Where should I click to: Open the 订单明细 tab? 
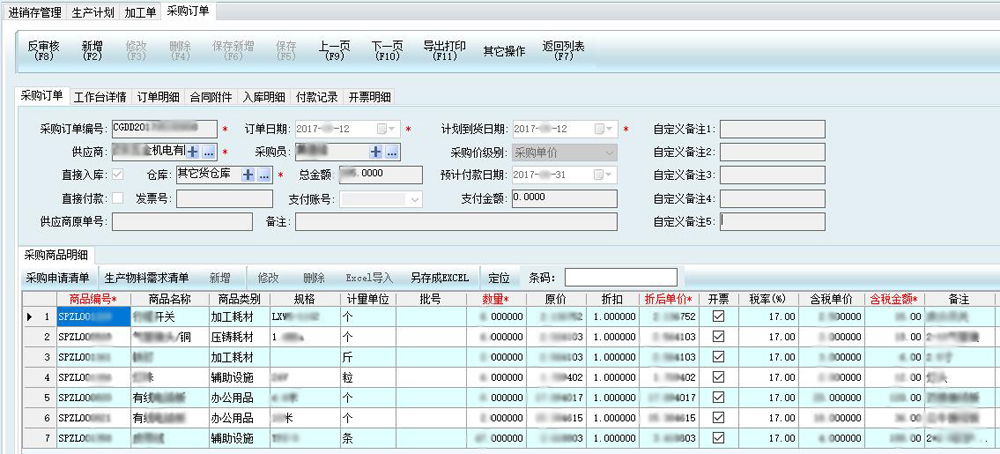tap(158, 98)
